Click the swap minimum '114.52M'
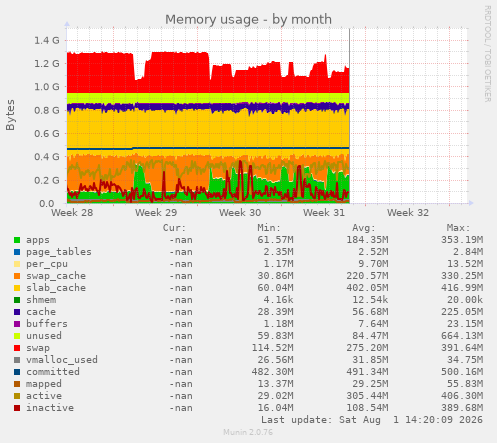 273,348
